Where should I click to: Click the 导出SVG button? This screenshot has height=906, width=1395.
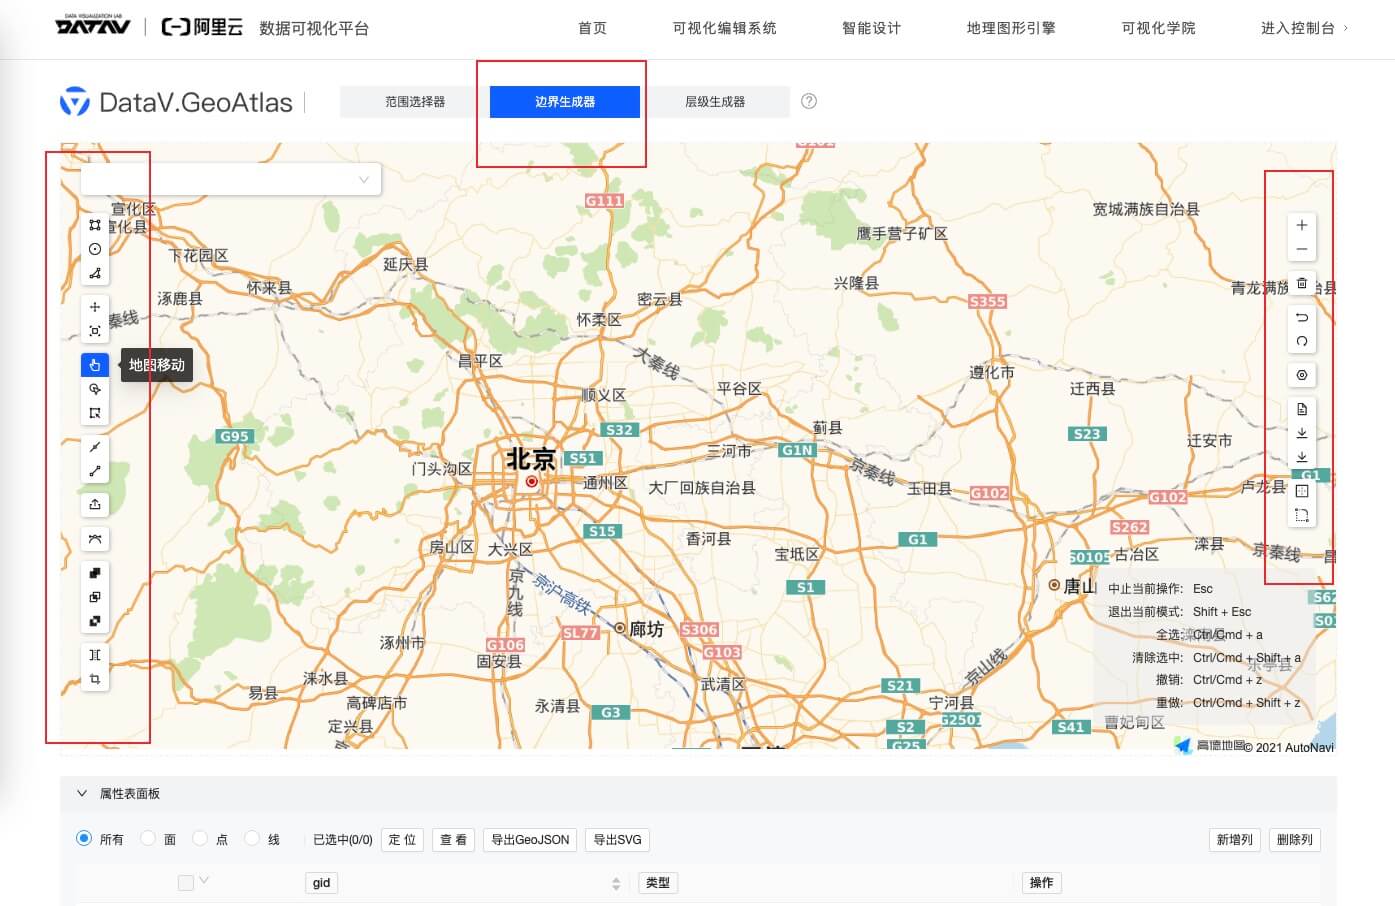pos(617,840)
